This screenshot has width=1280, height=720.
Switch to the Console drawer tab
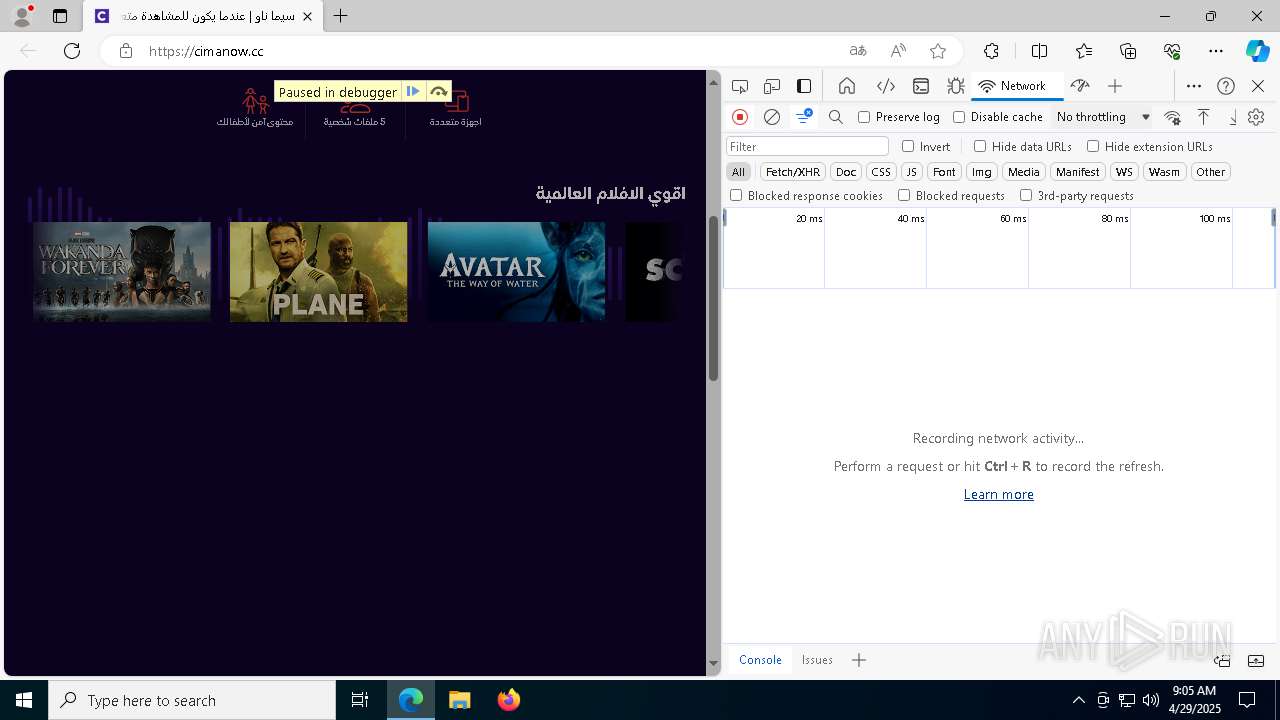click(760, 660)
